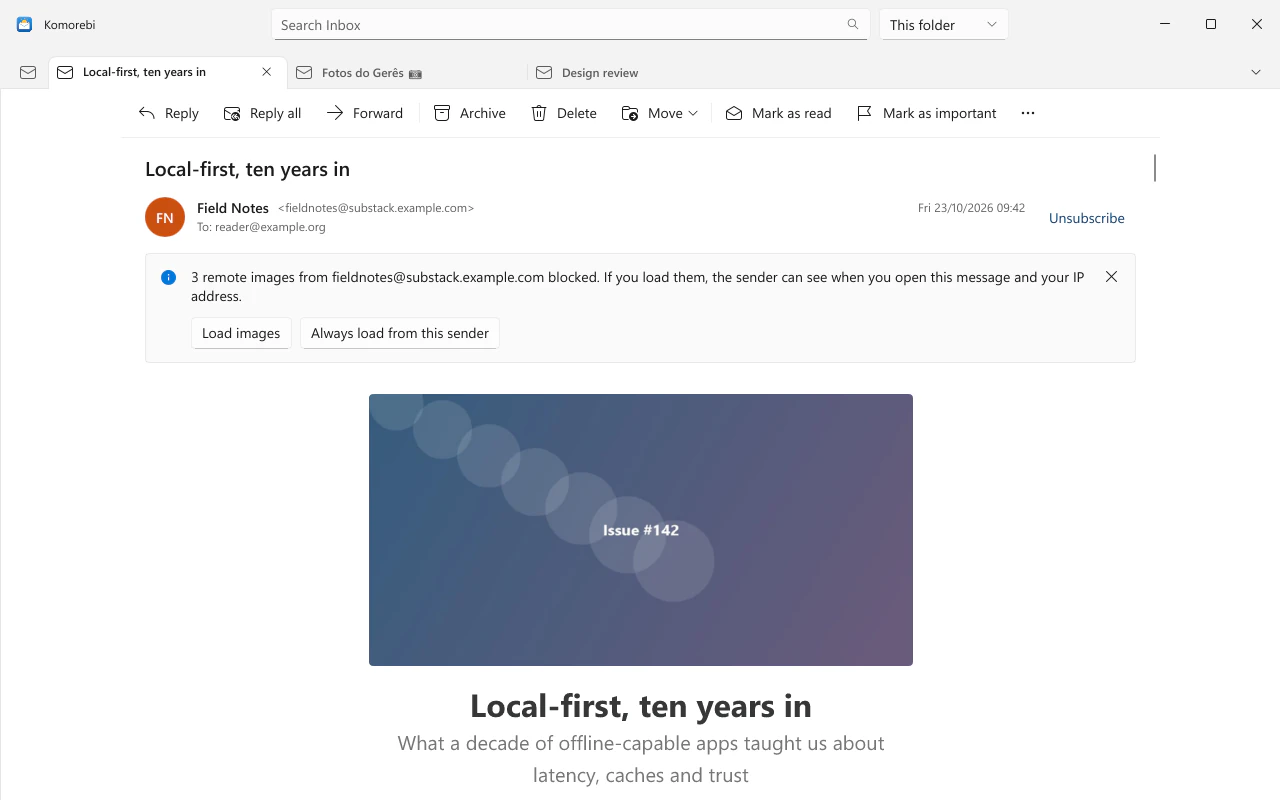Click Always load from this sender

(400, 333)
